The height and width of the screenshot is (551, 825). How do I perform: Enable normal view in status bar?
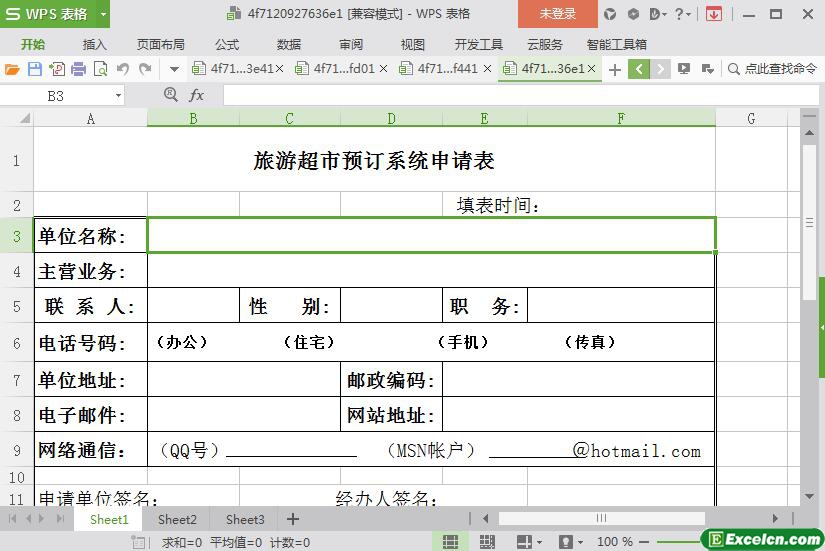coord(450,542)
